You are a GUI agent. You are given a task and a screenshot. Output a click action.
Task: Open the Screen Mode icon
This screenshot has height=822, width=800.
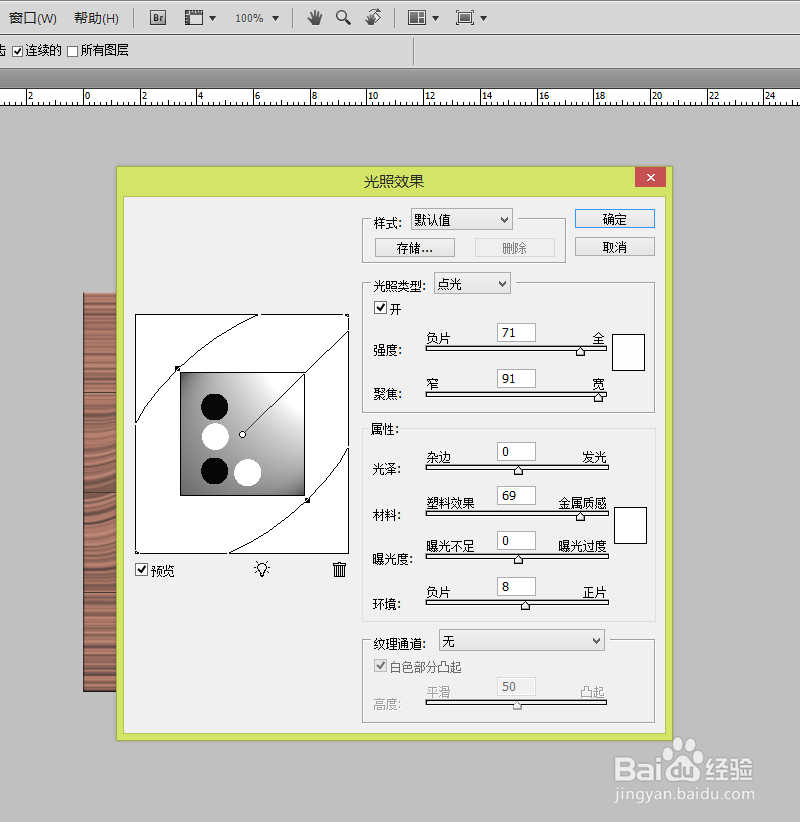464,18
